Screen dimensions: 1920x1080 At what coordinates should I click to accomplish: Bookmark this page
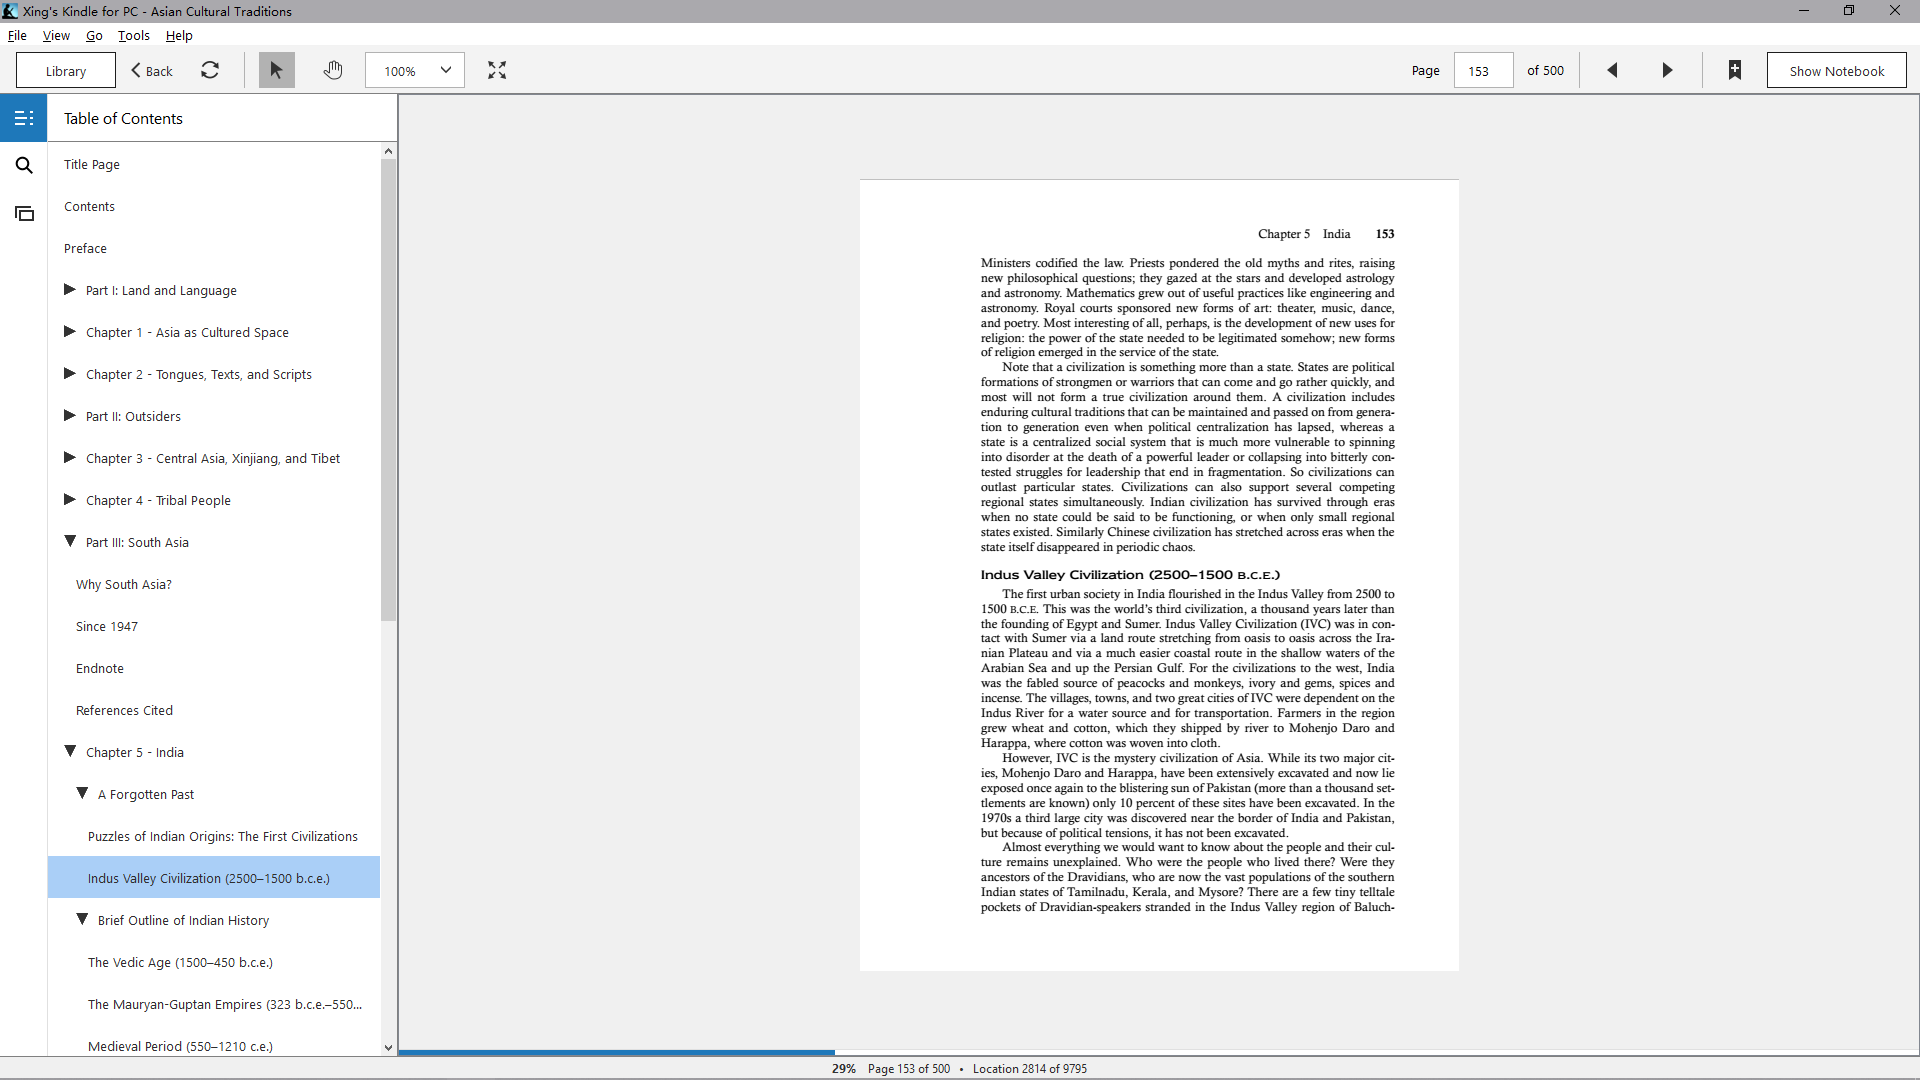click(1735, 70)
